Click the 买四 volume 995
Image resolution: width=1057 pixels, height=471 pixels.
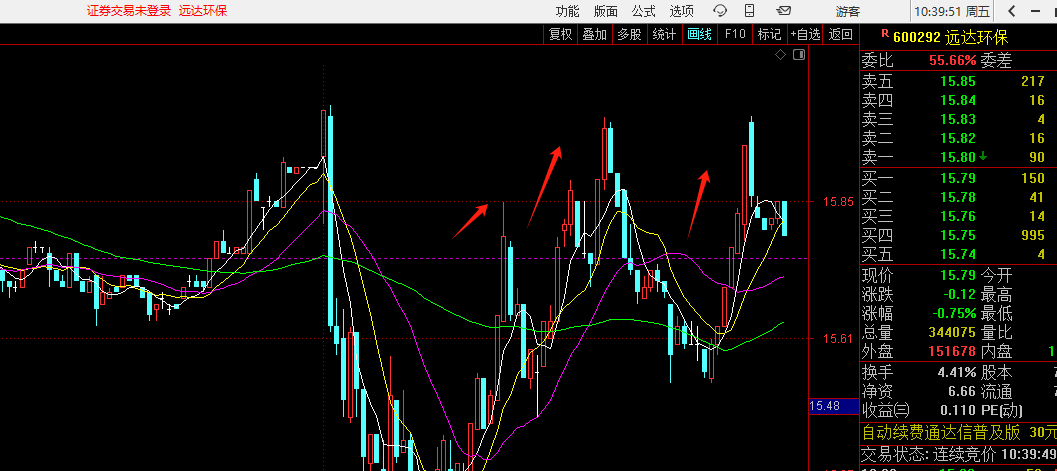(1033, 235)
